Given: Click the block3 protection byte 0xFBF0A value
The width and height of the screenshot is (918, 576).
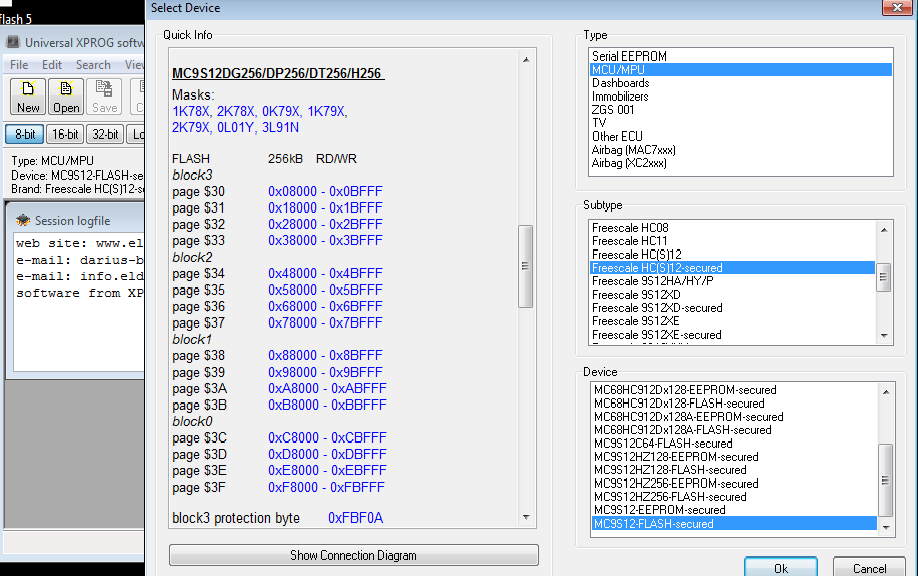Looking at the screenshot, I should pyautogui.click(x=355, y=518).
